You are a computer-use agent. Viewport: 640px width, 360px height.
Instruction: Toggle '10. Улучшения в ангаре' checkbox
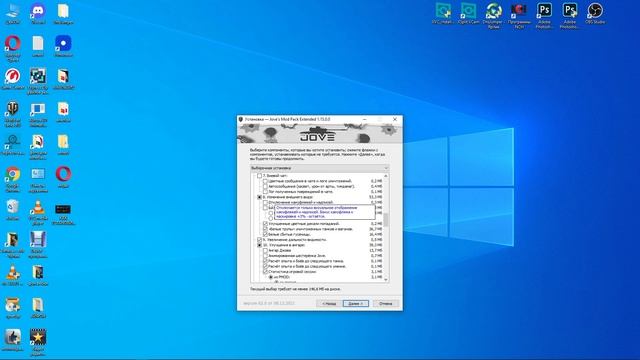pos(259,245)
